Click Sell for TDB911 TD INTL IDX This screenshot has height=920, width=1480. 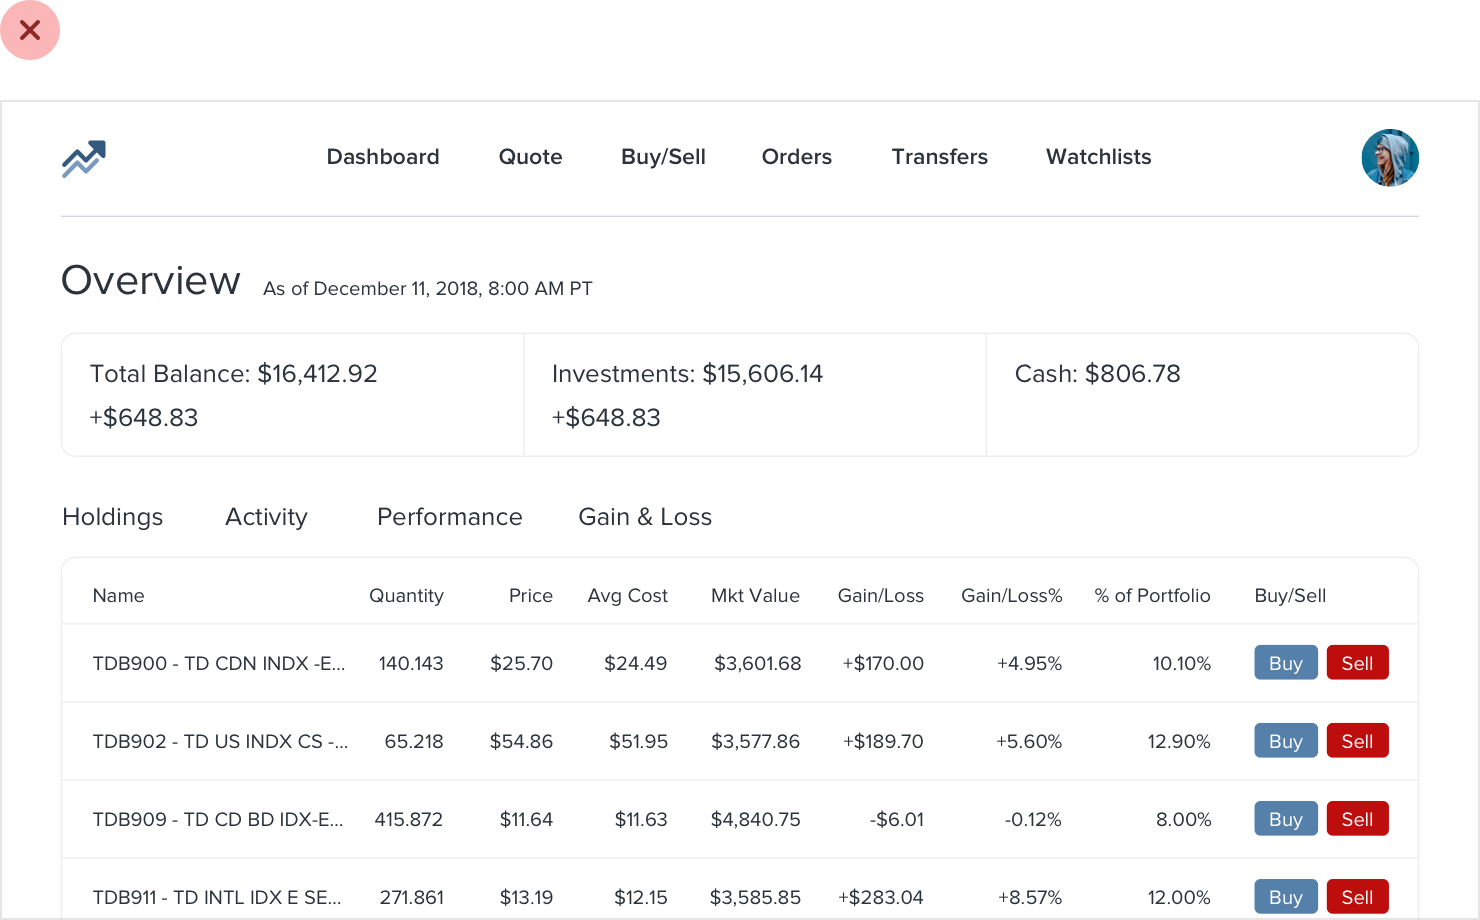point(1357,897)
